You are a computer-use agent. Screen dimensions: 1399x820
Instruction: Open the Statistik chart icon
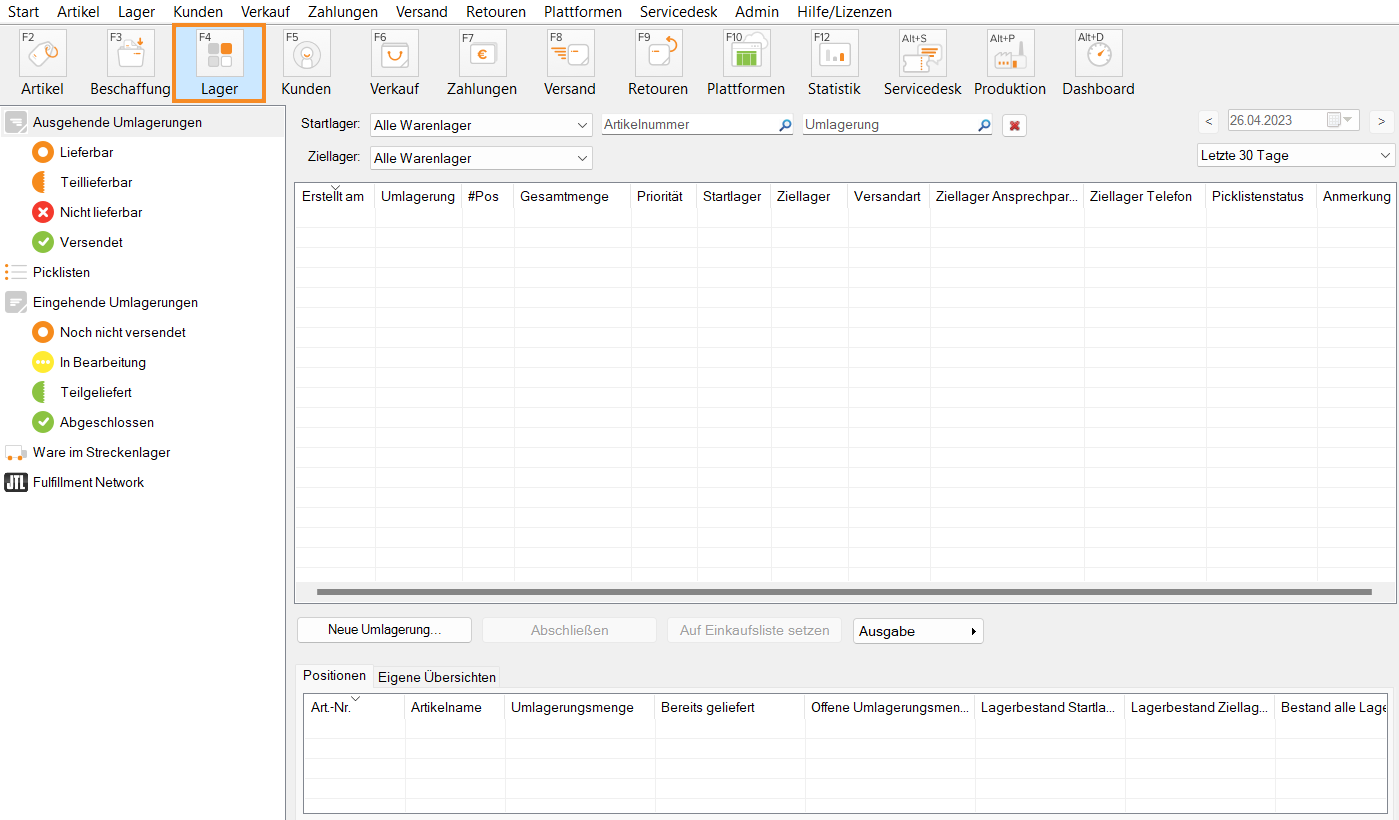coord(834,54)
